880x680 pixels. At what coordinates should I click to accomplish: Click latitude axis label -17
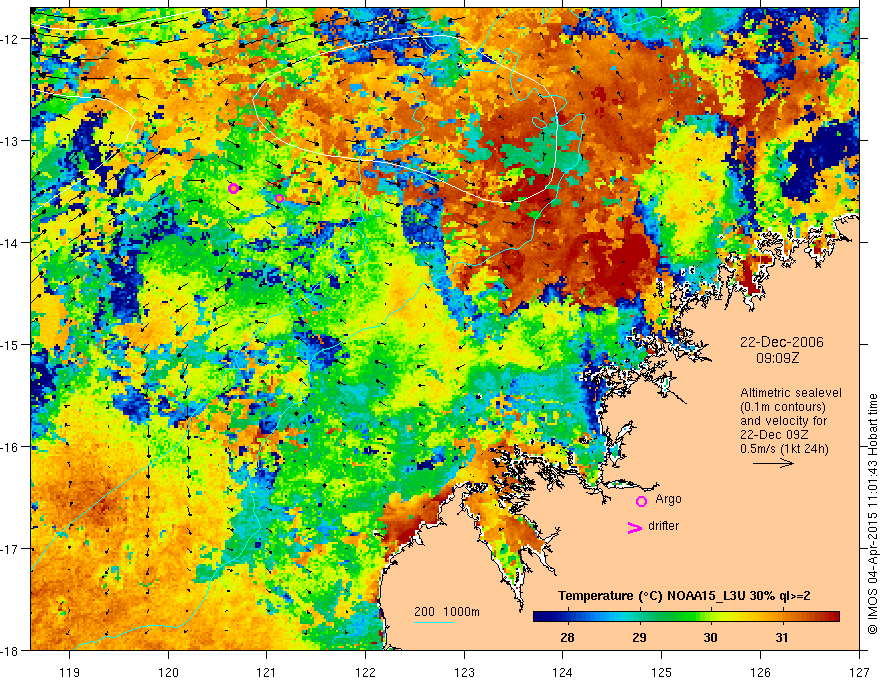point(11,549)
